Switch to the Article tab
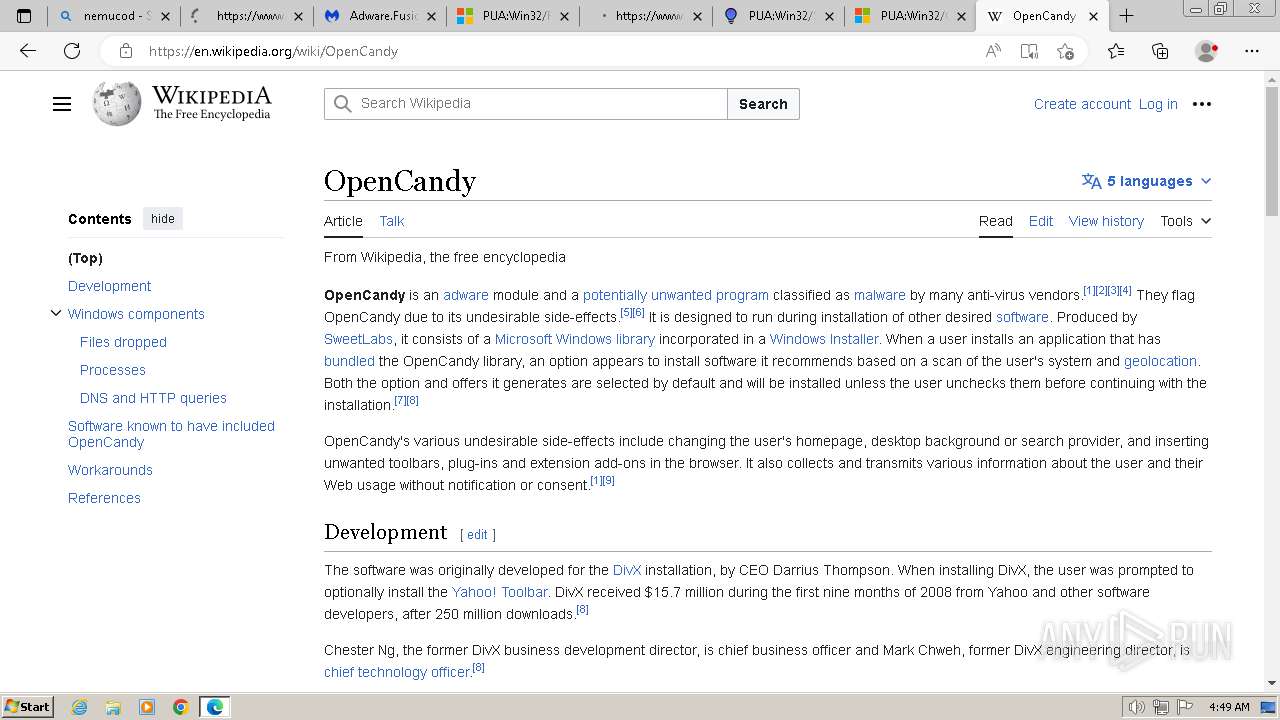This screenshot has height=720, width=1280. tap(343, 221)
